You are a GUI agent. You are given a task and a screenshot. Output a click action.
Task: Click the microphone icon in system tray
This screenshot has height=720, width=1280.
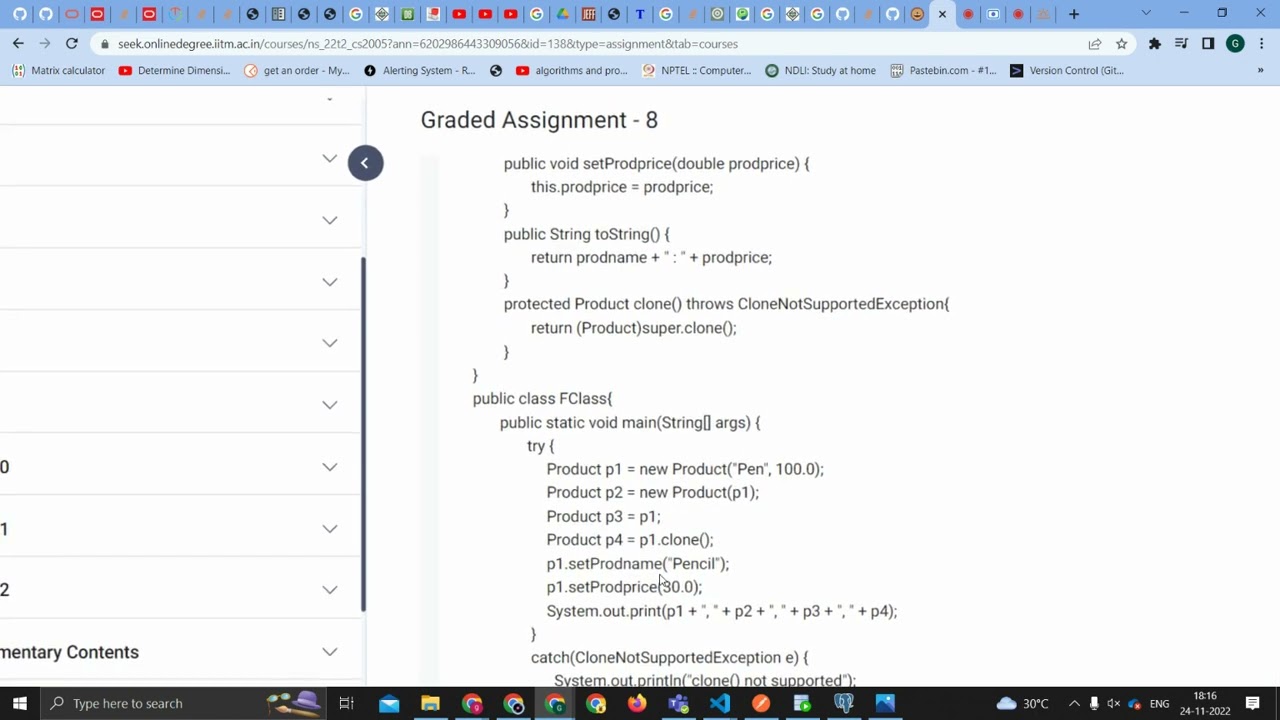[x=1094, y=703]
